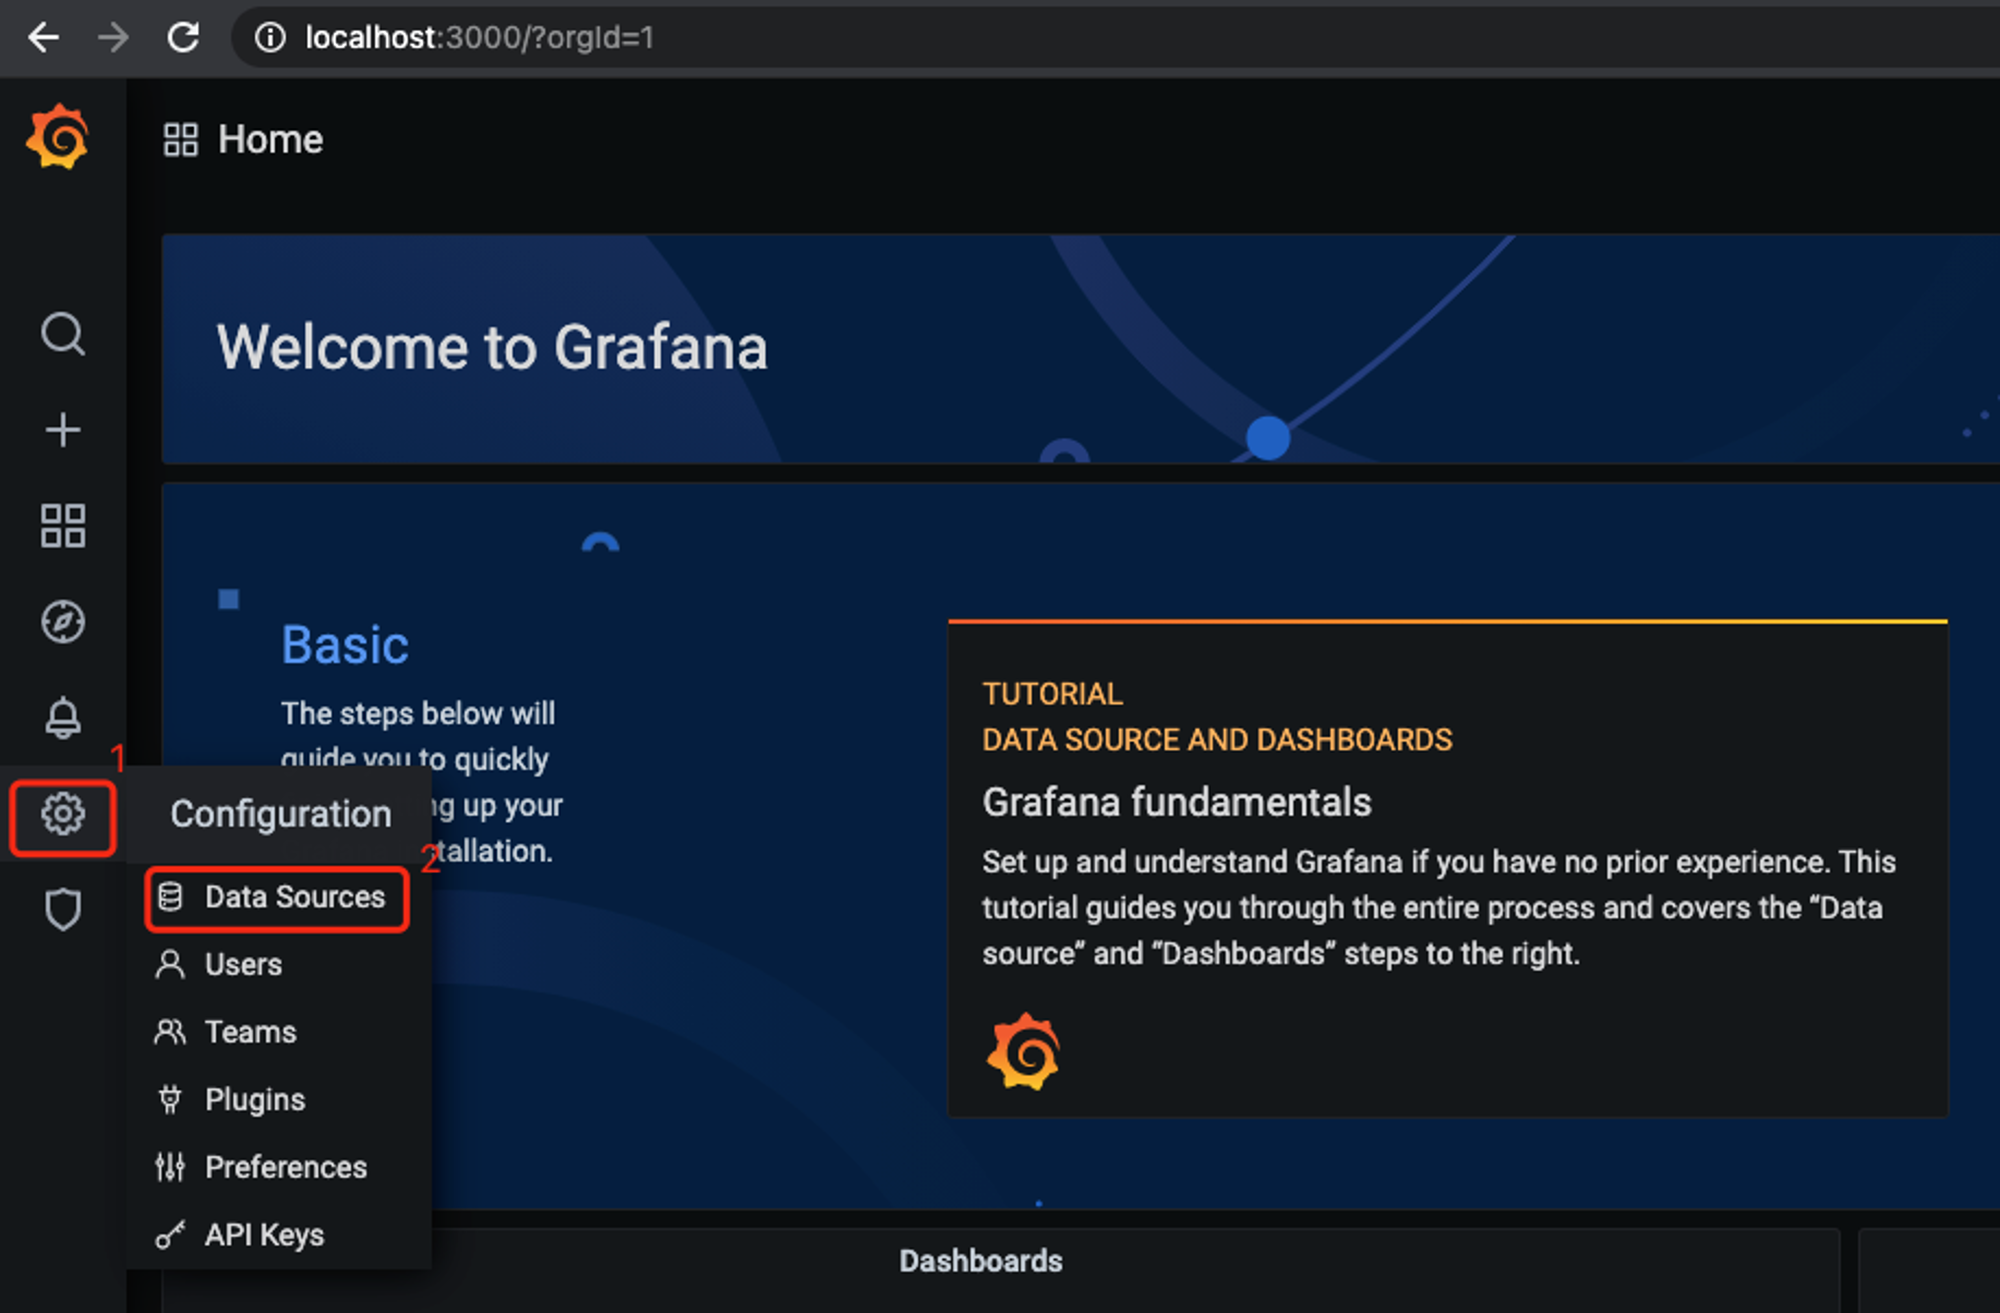Click the Basic heading
Viewport: 2000px width, 1313px height.
345,645
